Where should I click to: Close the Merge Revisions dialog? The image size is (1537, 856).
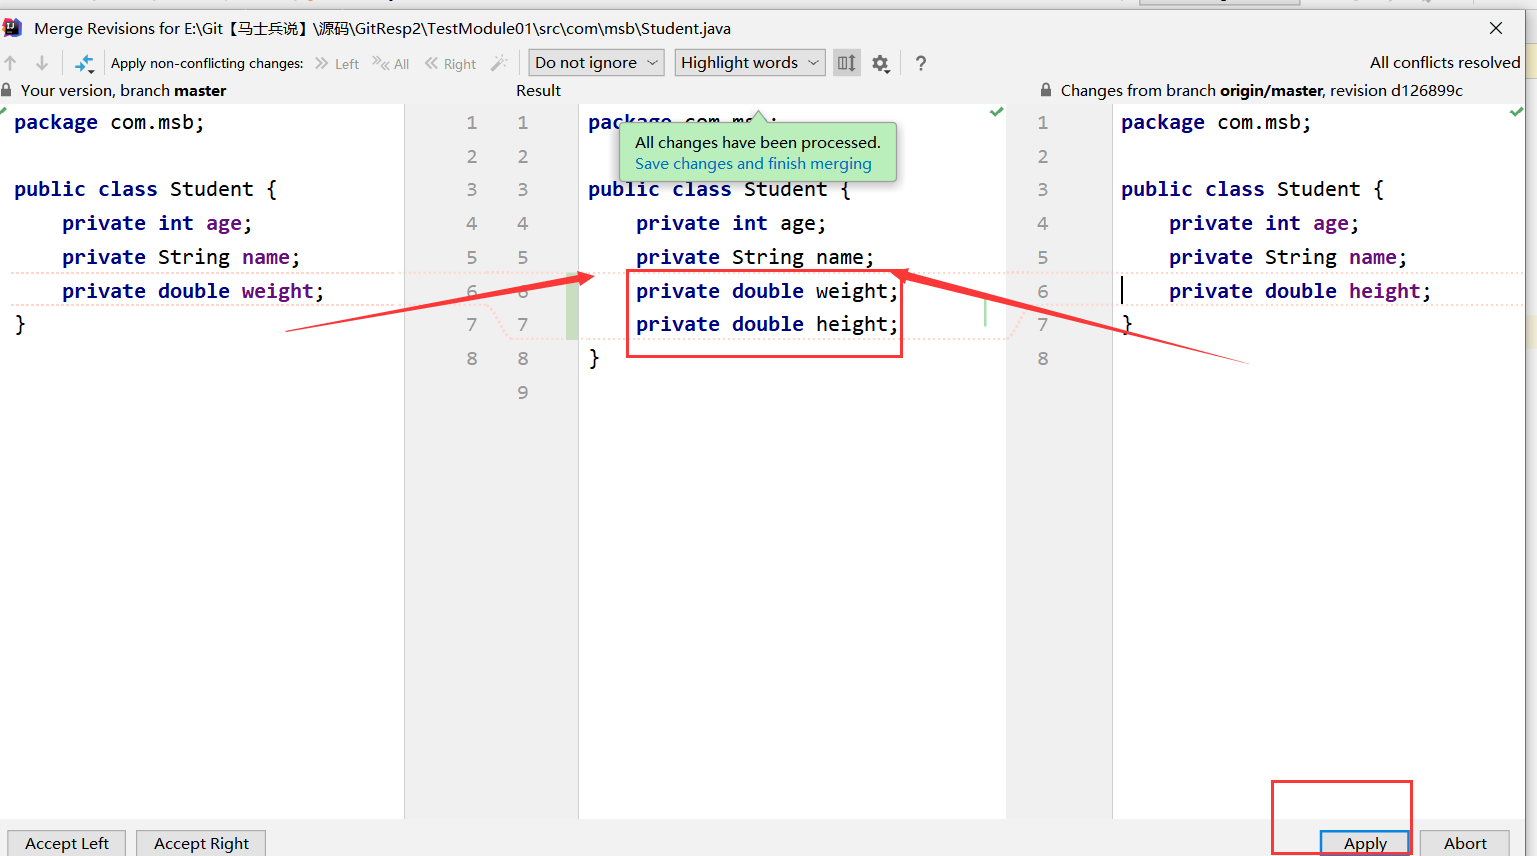coord(1496,28)
